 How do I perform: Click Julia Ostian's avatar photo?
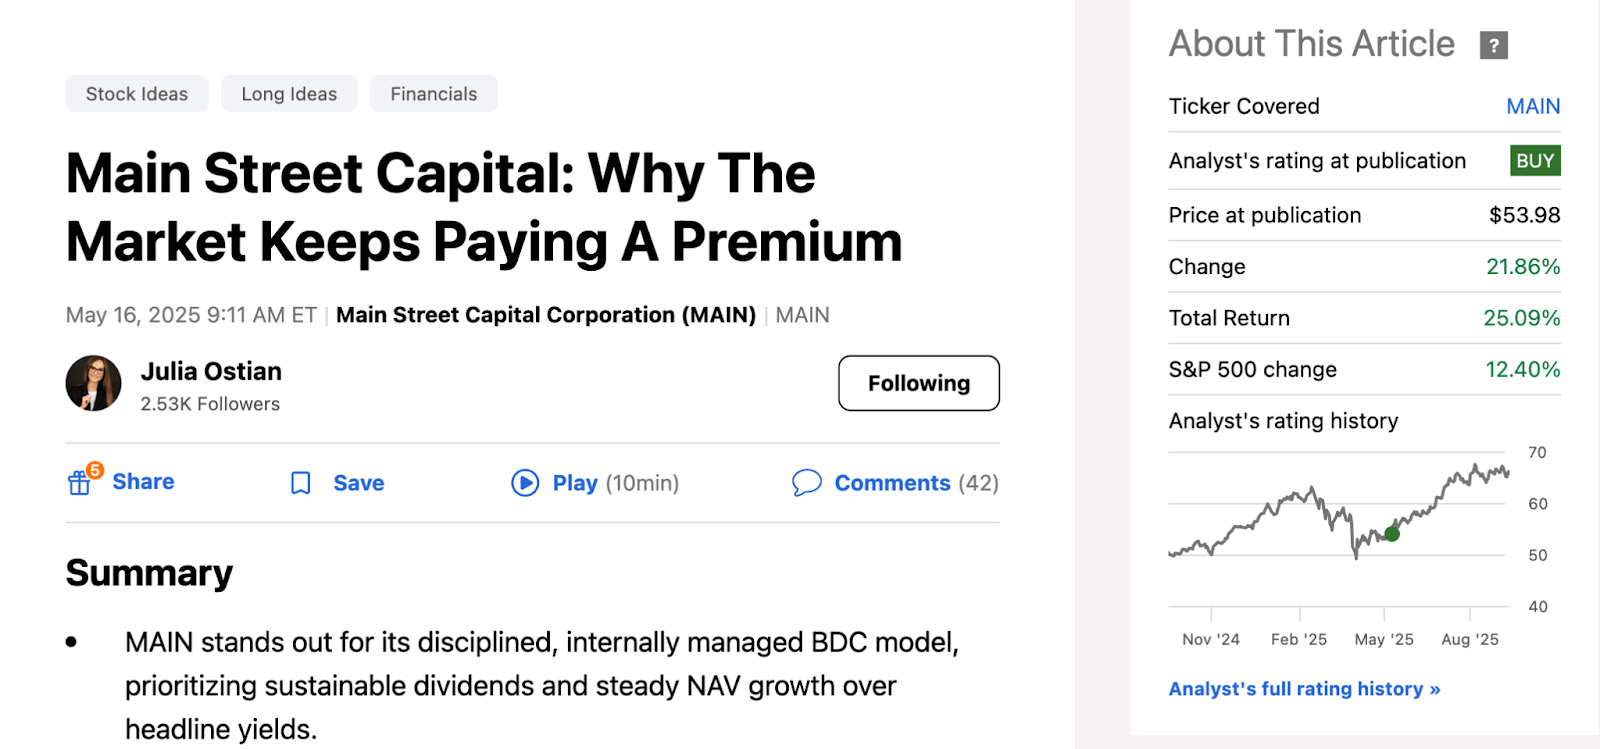click(93, 383)
